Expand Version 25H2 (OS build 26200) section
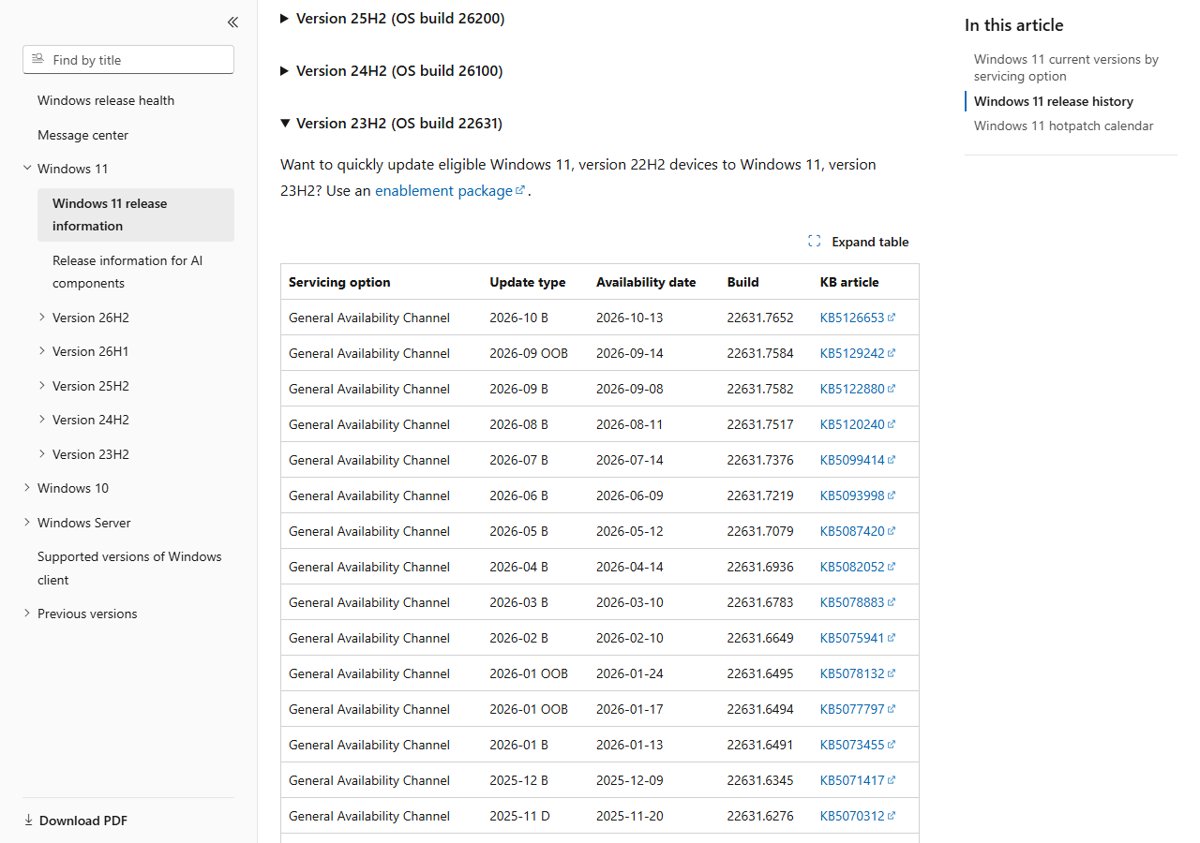 (x=393, y=18)
